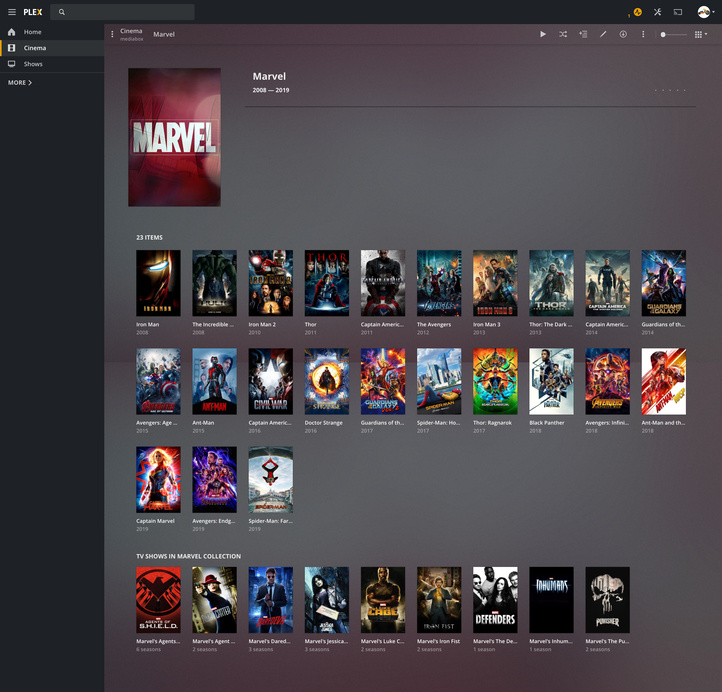Open the toolbar more actions menu
722x692 pixels.
pos(643,34)
